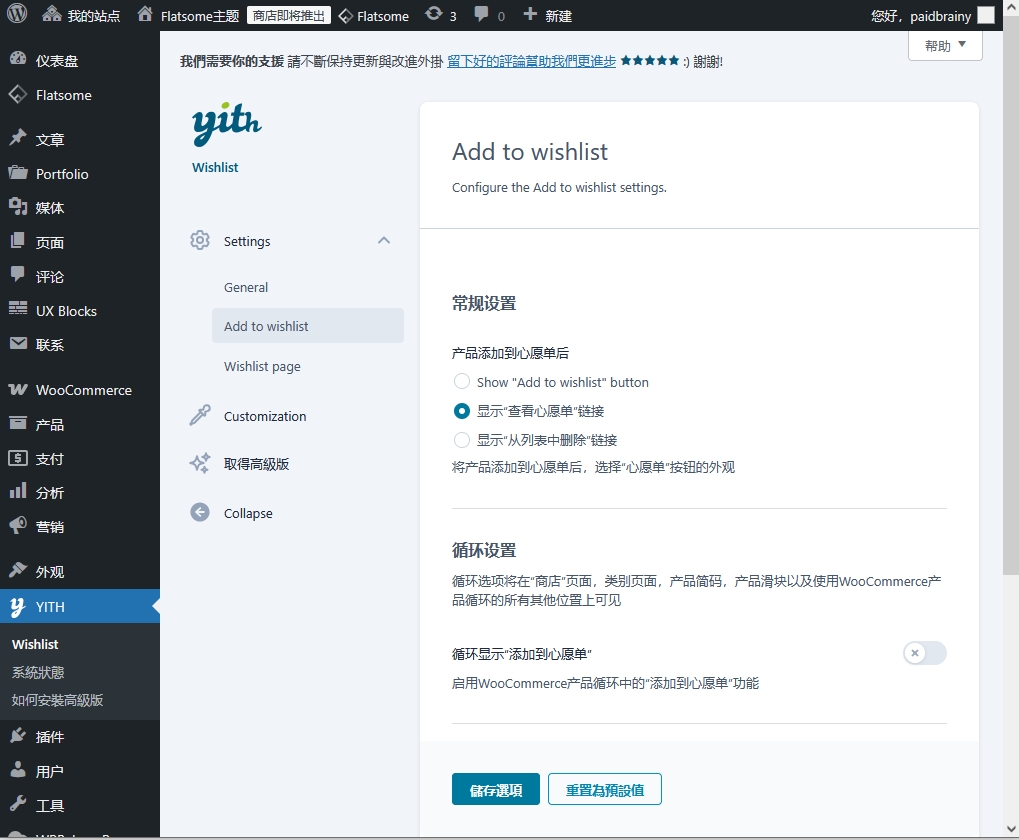Viewport: 1019px width, 840px height.
Task: Click the 工具 wrench icon
Action: click(18, 805)
